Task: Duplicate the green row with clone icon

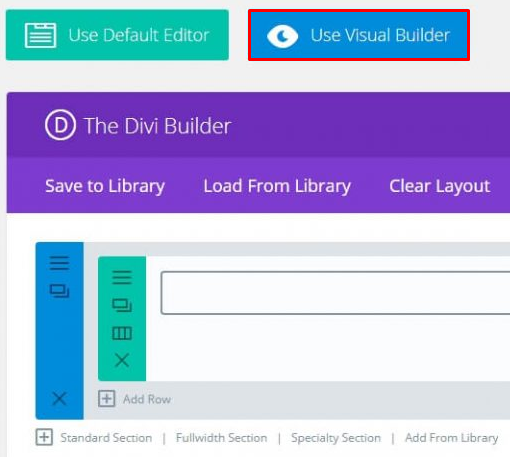Action: tap(122, 305)
